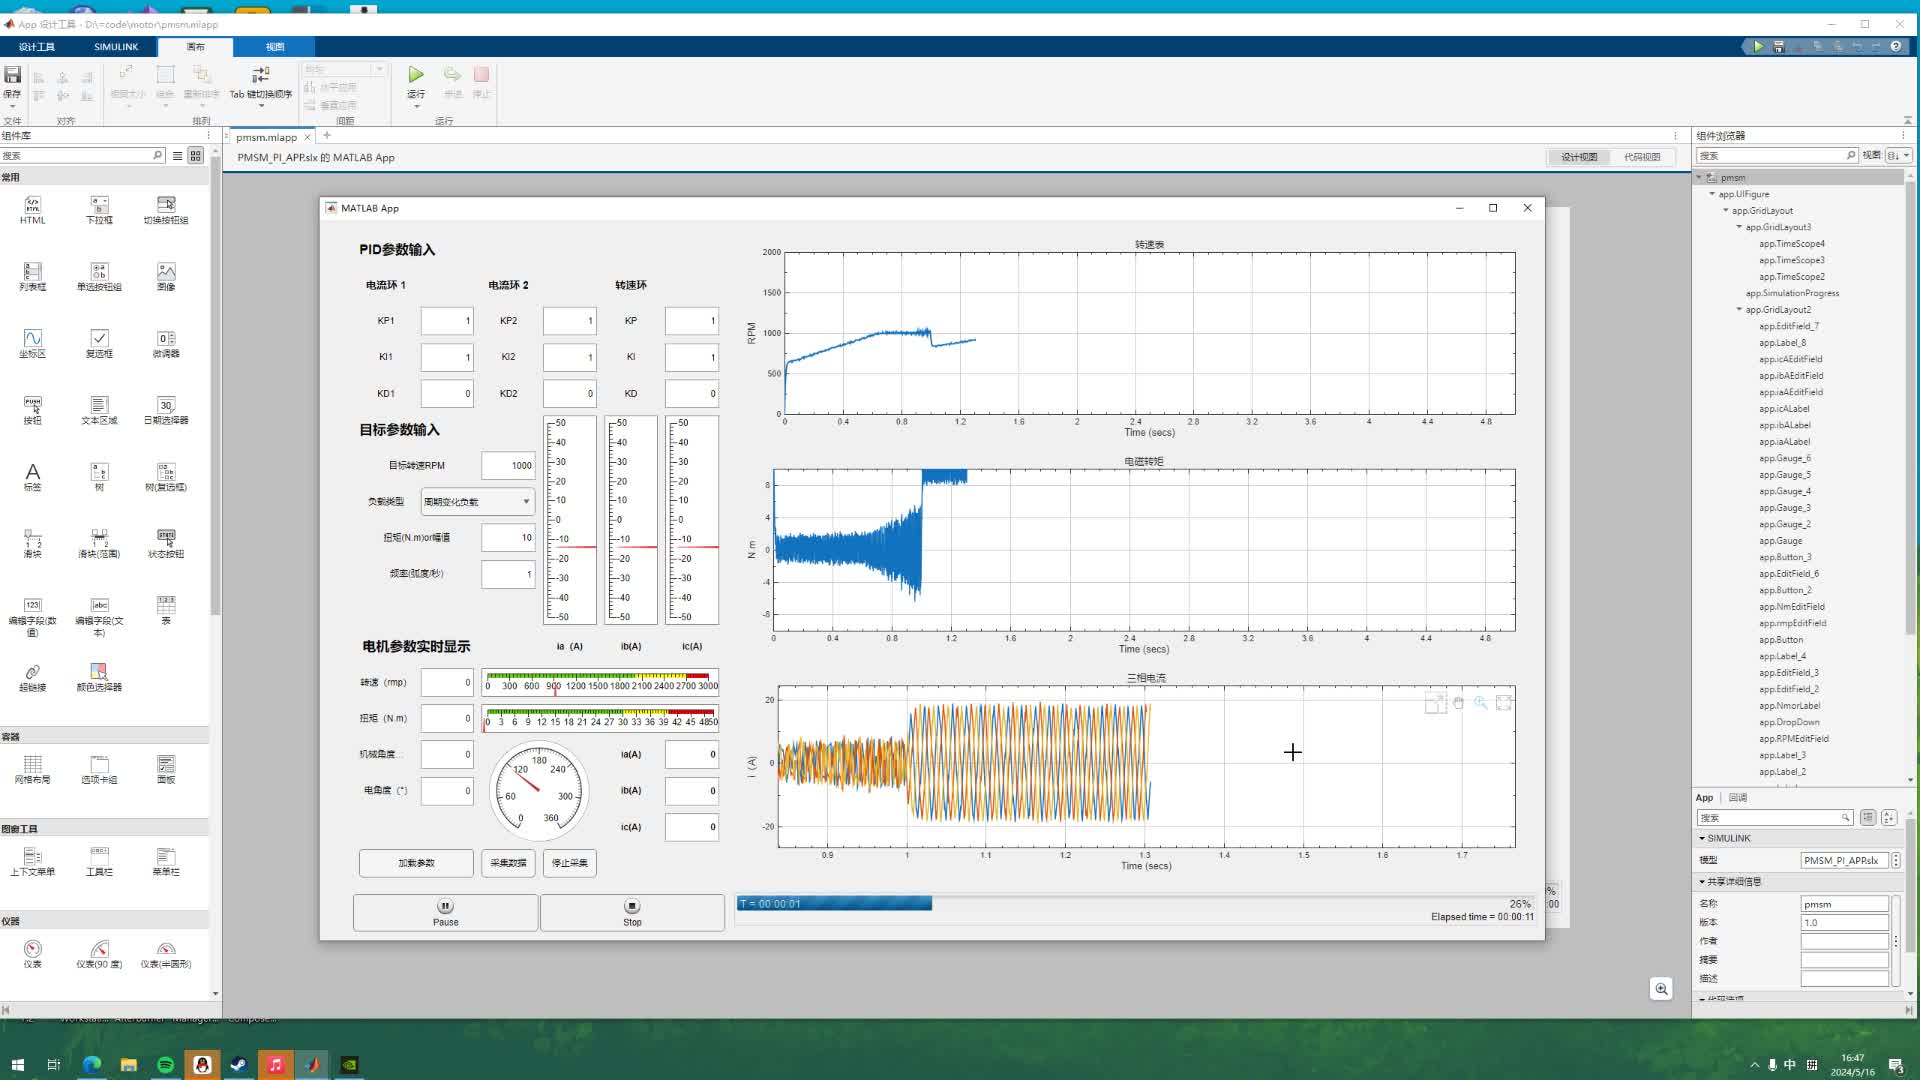Toggle grid view of component library
1920x1080 pixels.
point(196,156)
